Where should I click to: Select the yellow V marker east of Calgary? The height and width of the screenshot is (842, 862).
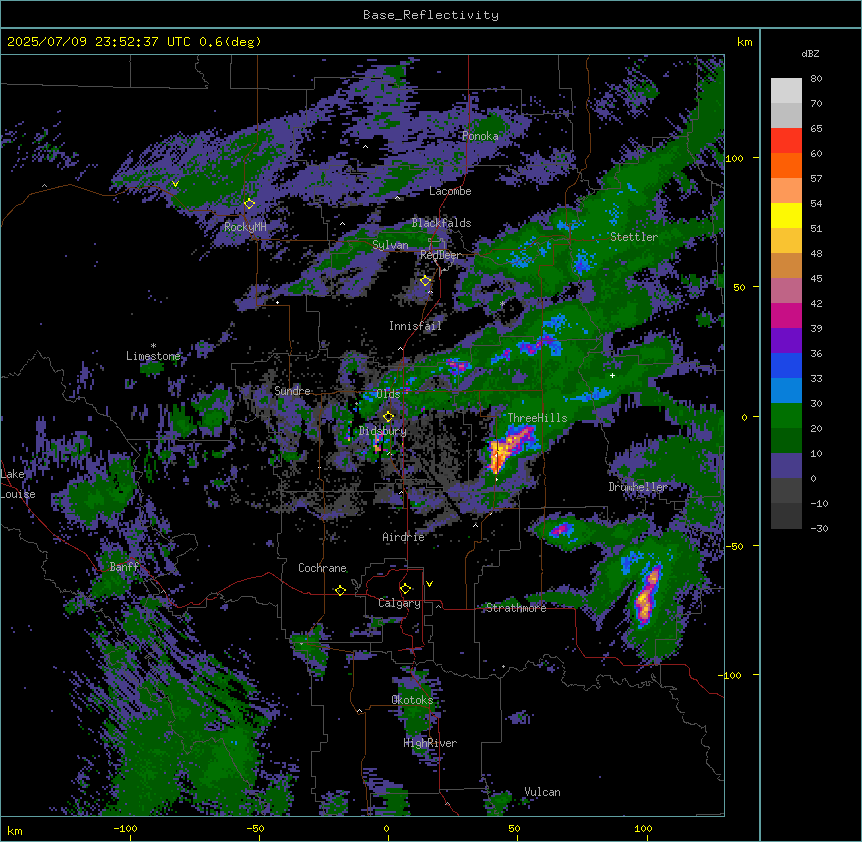(429, 584)
